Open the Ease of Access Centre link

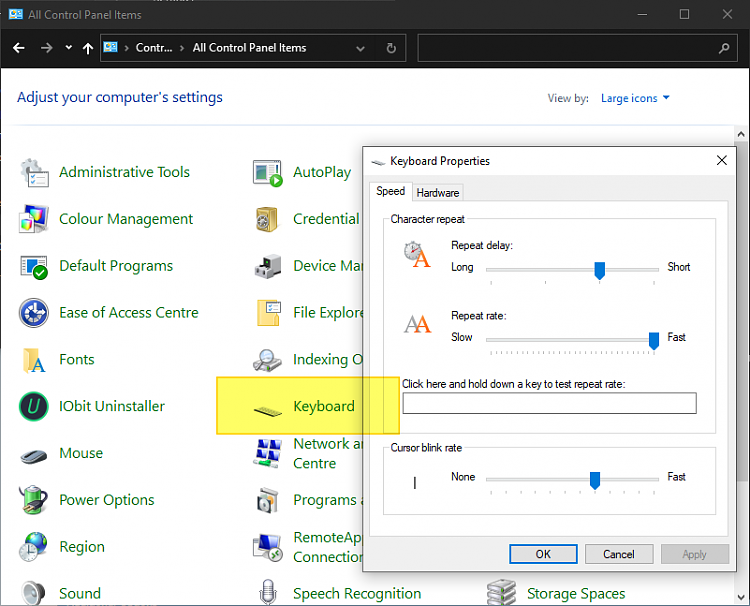pos(129,313)
